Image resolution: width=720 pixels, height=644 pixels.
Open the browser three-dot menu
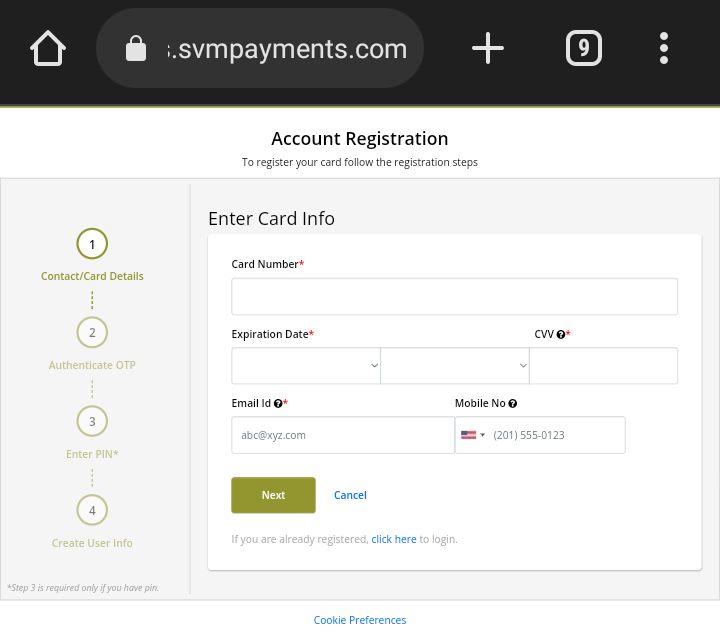coord(664,48)
